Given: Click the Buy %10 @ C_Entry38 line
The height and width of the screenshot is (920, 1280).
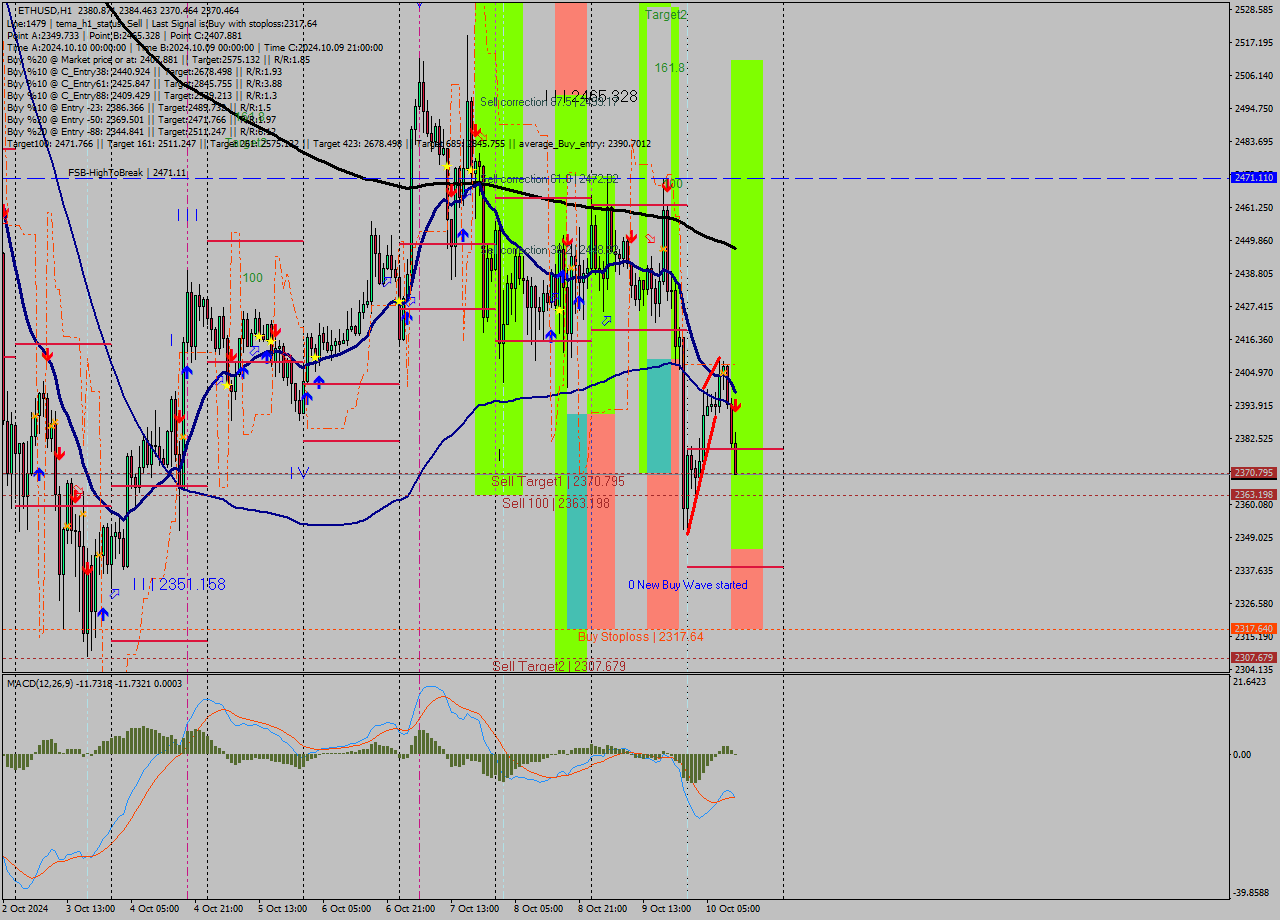Looking at the screenshot, I should pyautogui.click(x=144, y=71).
